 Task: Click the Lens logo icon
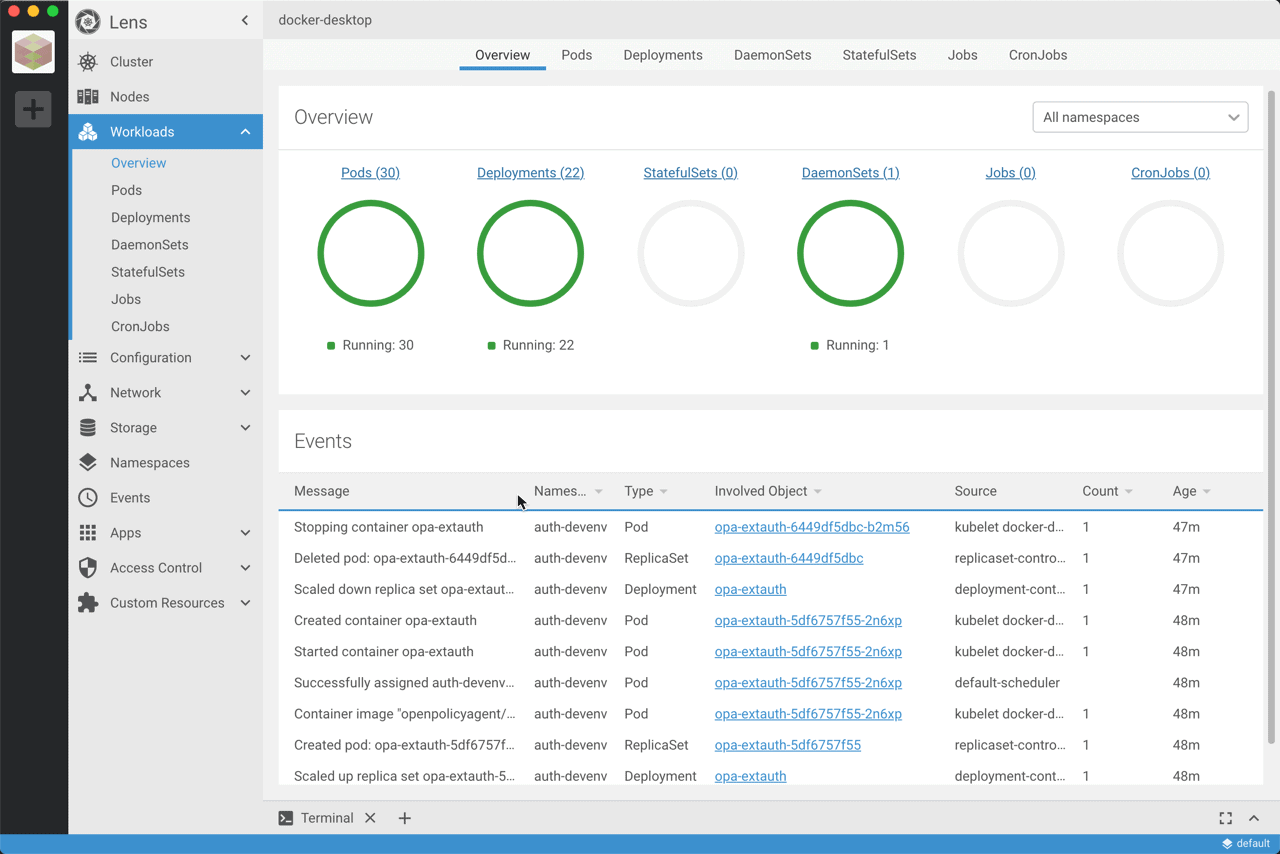[88, 21]
